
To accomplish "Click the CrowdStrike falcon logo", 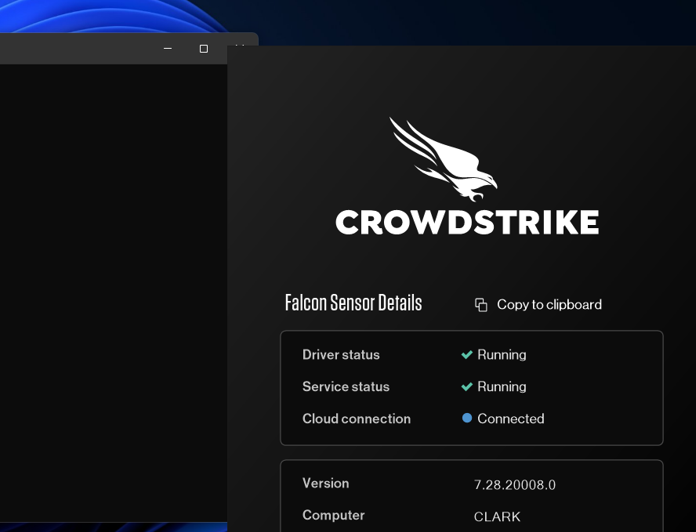I will click(x=443, y=159).
